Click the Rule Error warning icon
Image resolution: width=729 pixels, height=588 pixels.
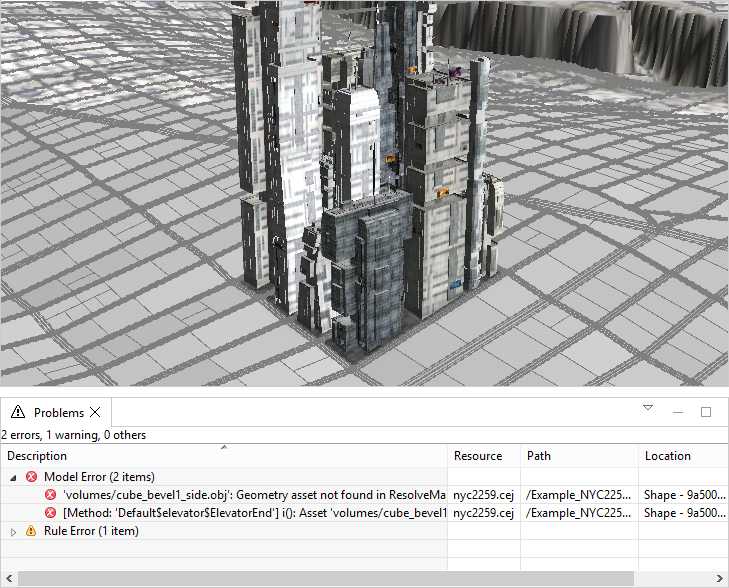[x=31, y=532]
